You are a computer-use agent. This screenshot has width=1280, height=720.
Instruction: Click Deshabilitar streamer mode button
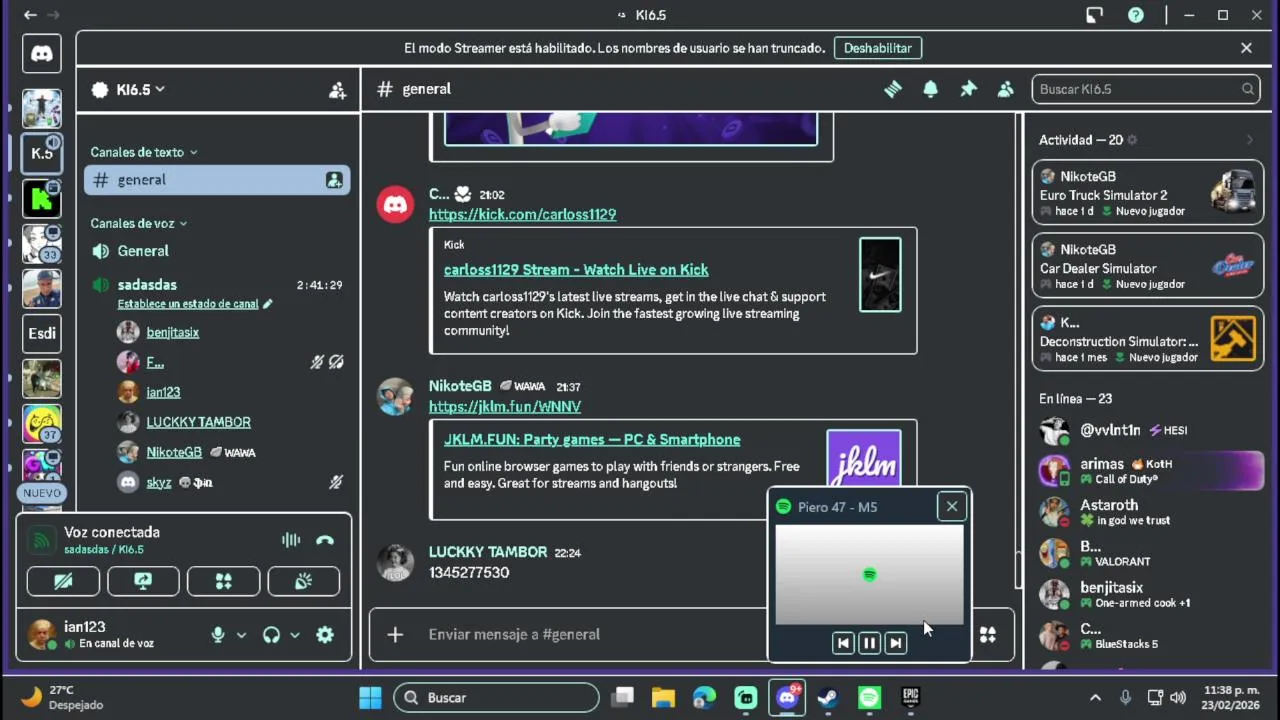[877, 48]
